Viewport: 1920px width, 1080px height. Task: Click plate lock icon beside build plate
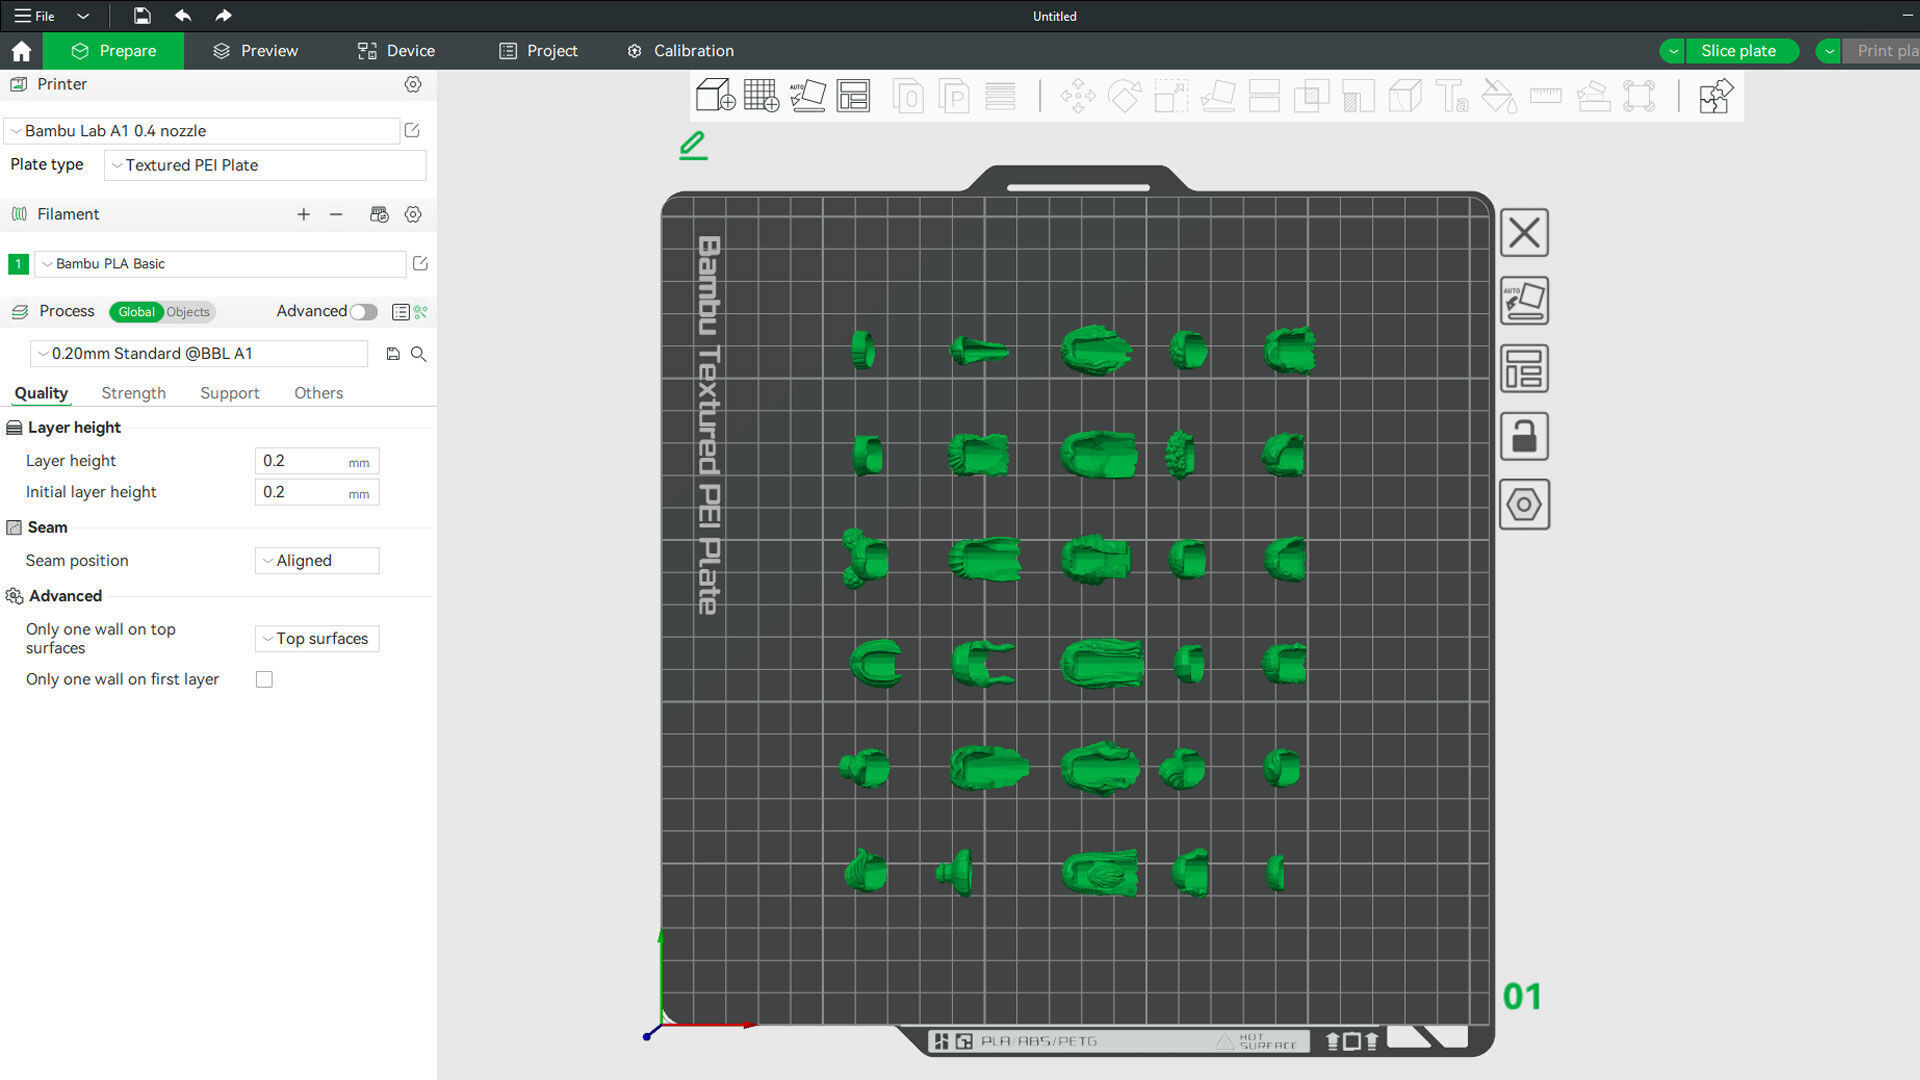coord(1524,437)
